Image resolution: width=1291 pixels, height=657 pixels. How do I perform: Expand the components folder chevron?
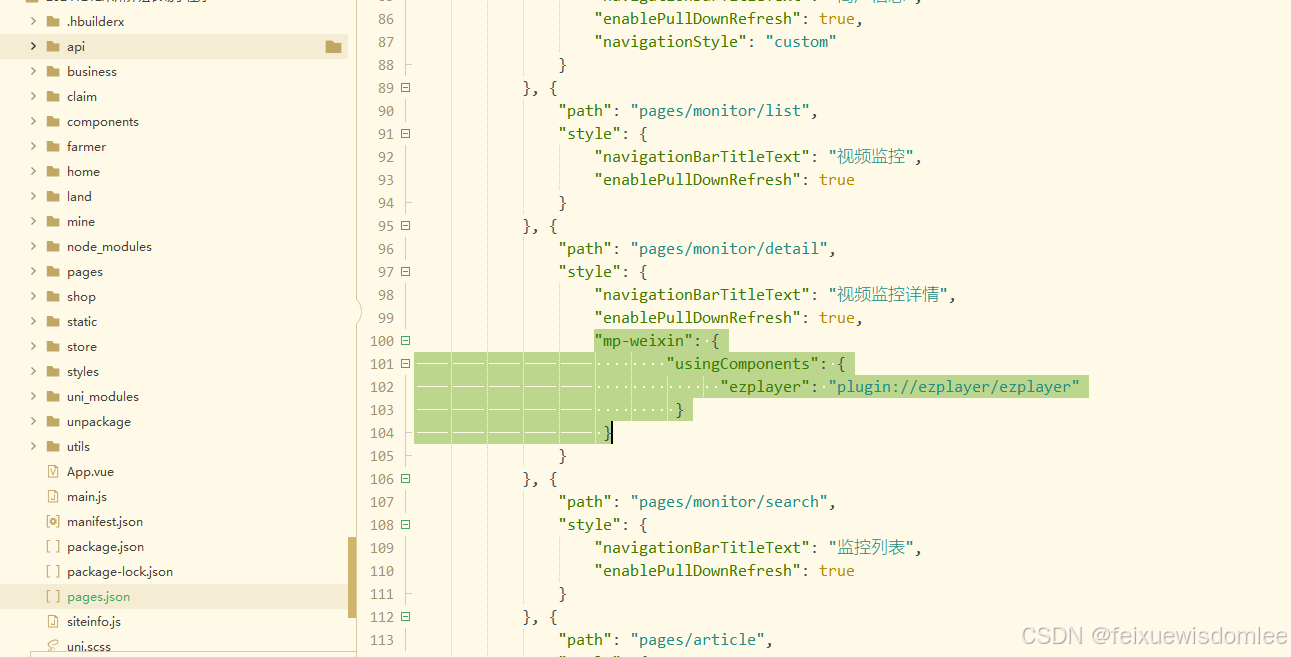point(33,121)
